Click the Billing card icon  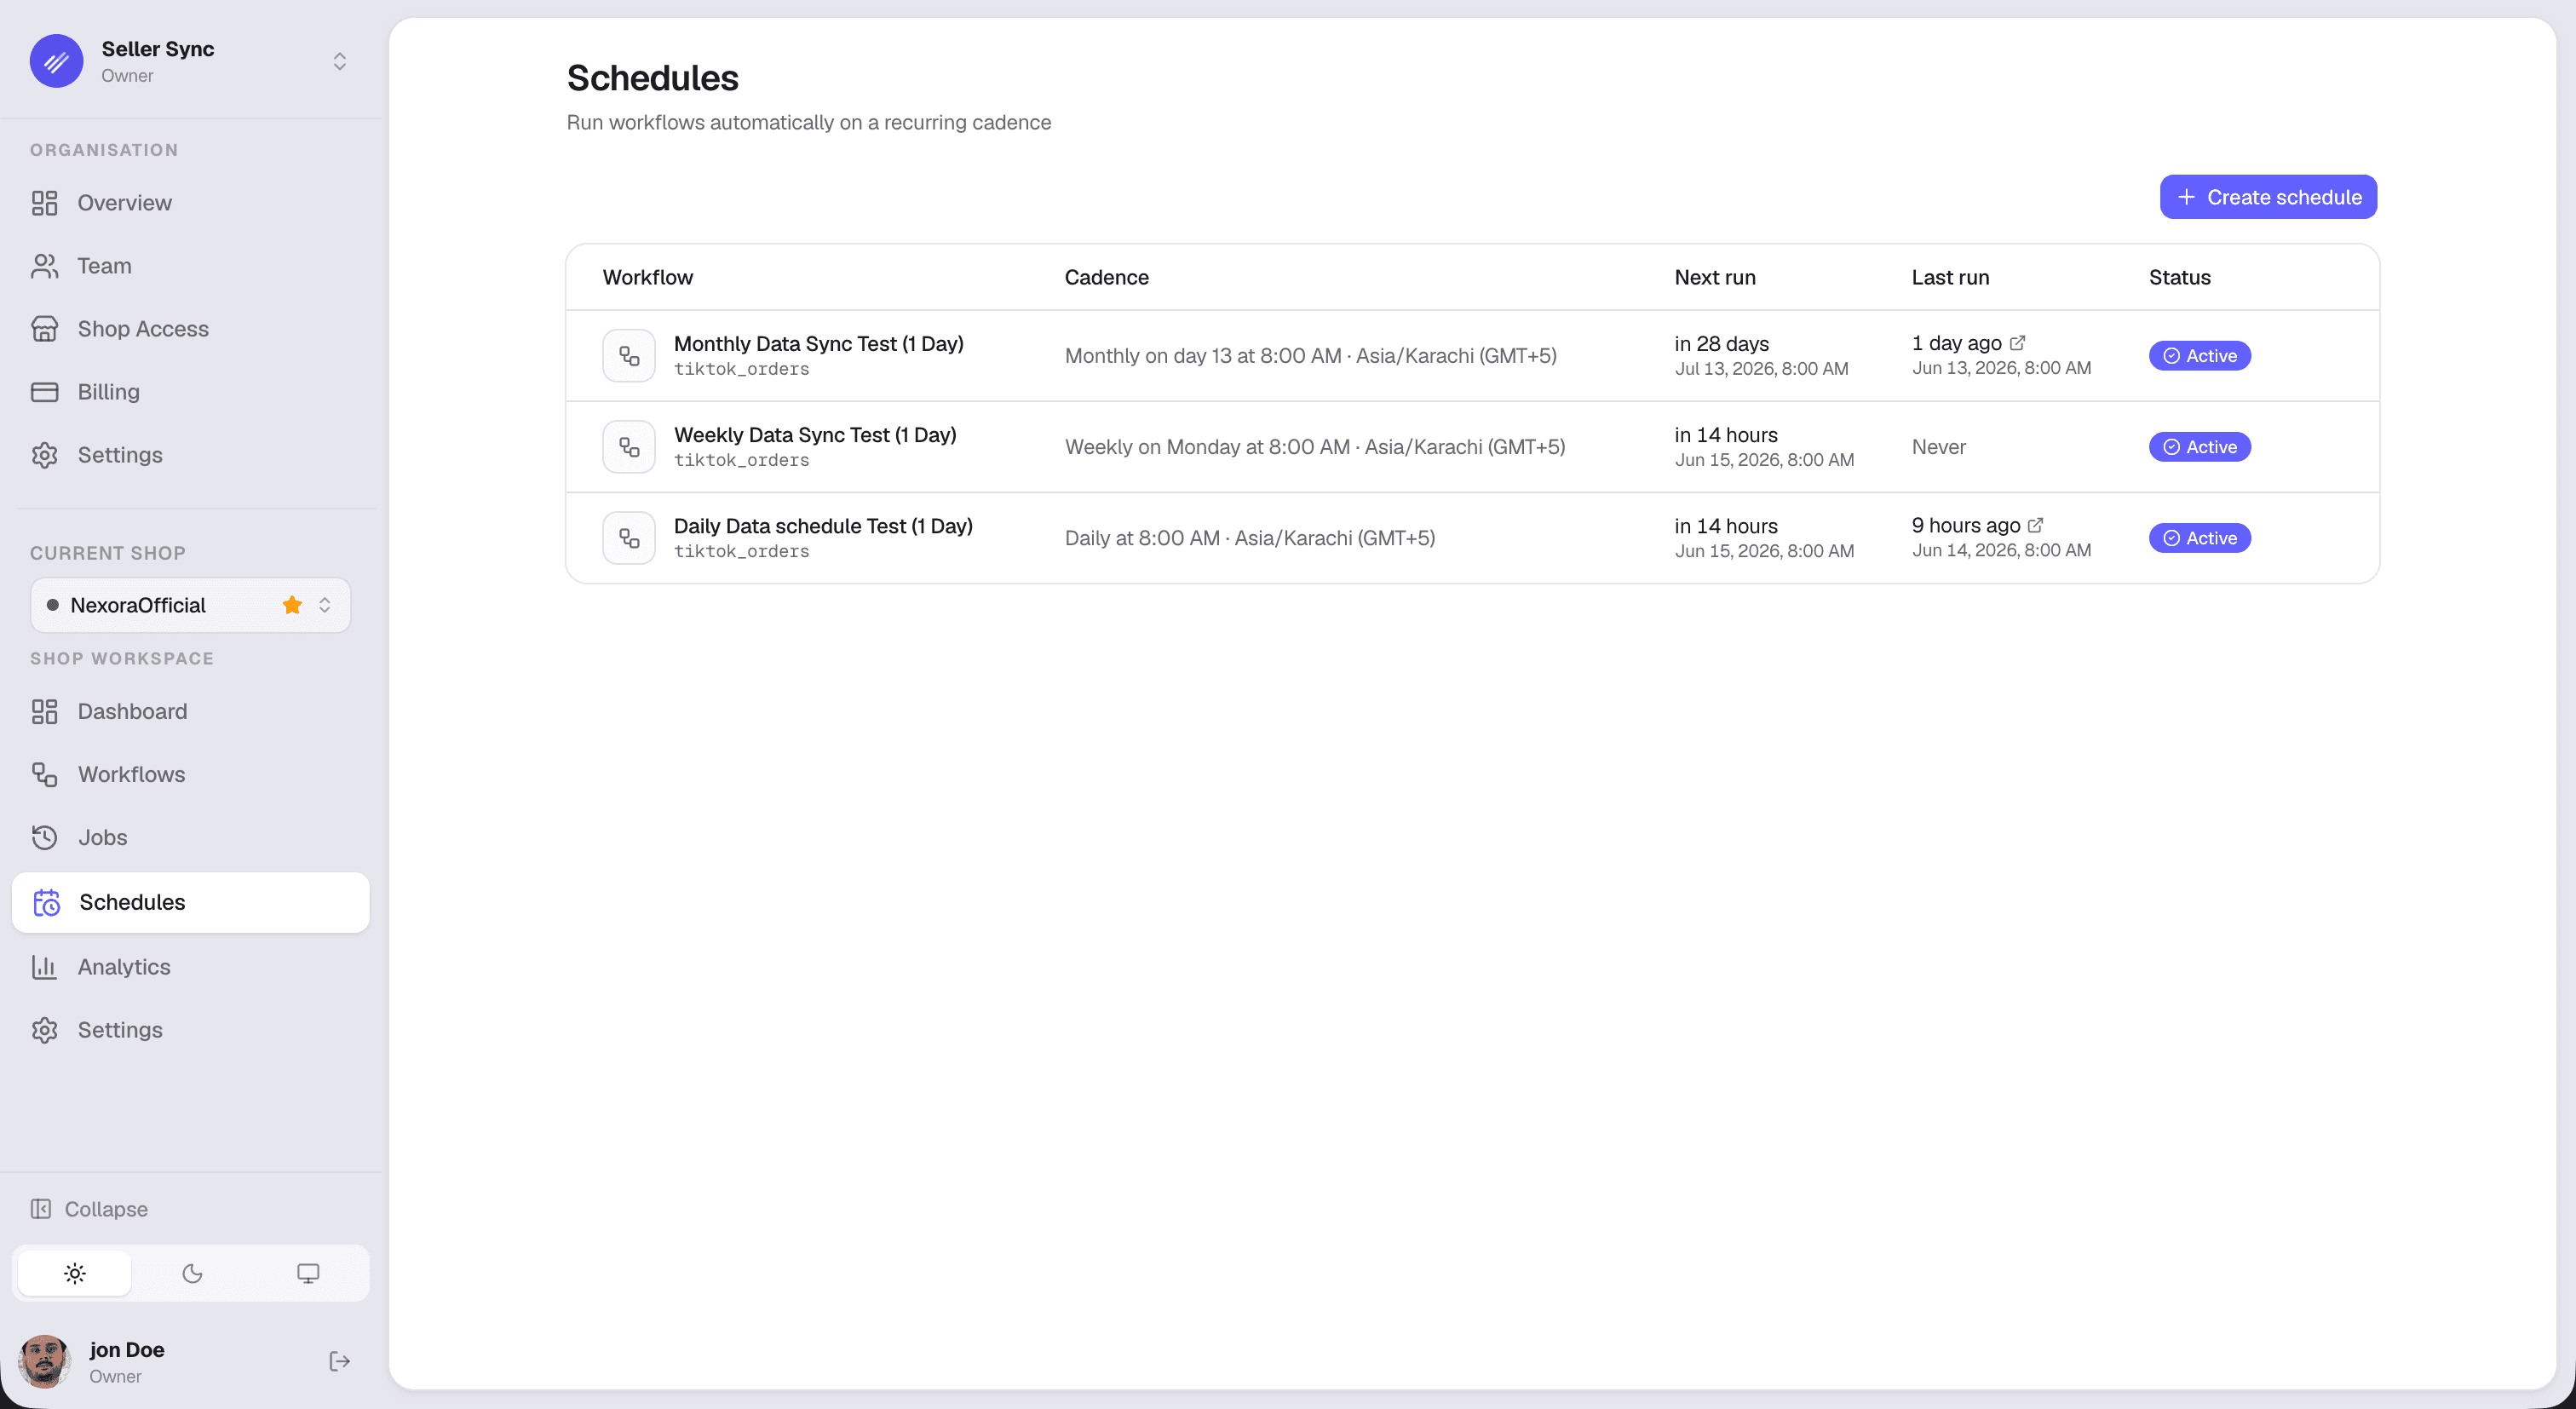click(44, 392)
